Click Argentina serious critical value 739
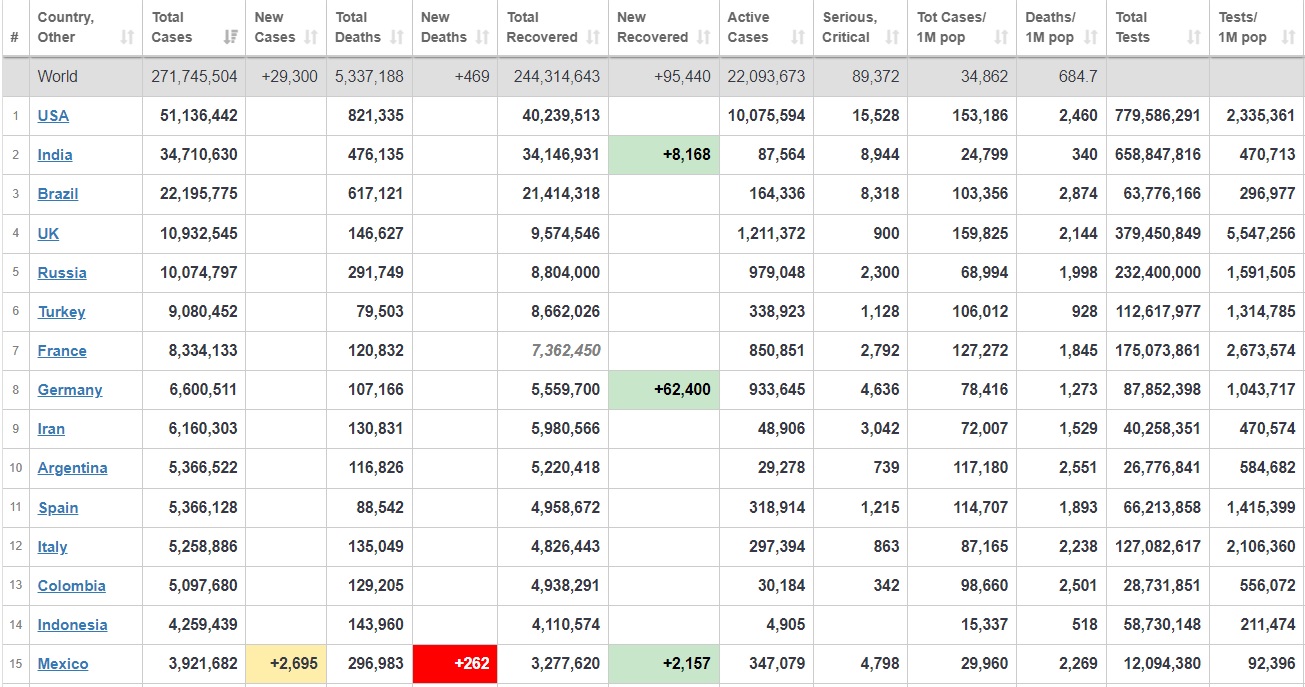 pos(886,468)
